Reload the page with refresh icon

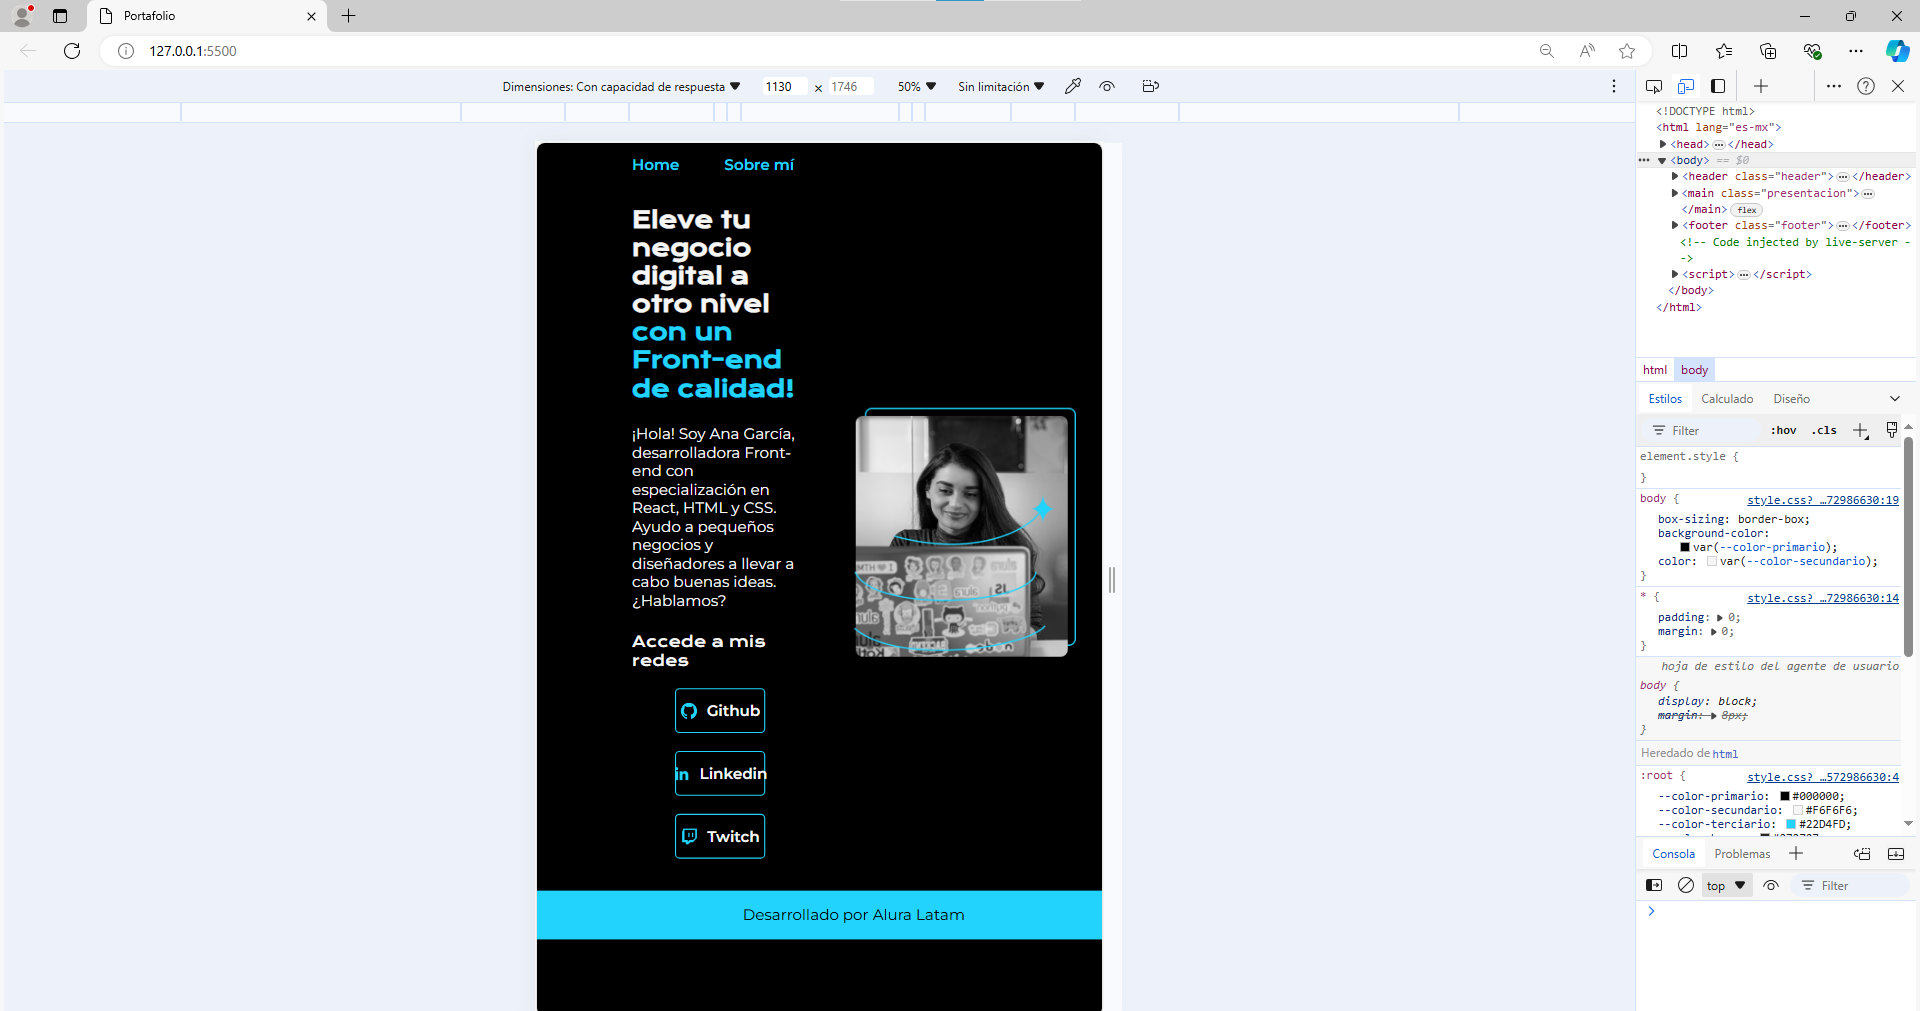[x=72, y=51]
